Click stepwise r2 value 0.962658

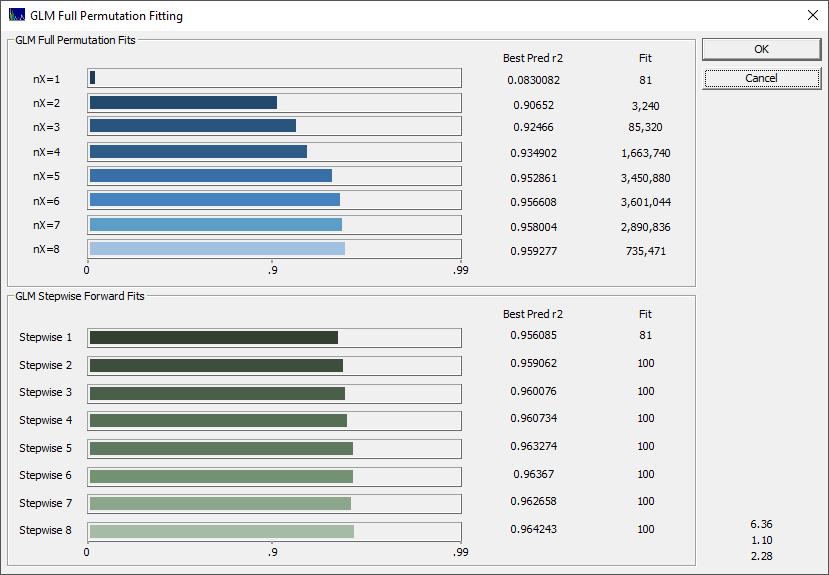click(533, 501)
